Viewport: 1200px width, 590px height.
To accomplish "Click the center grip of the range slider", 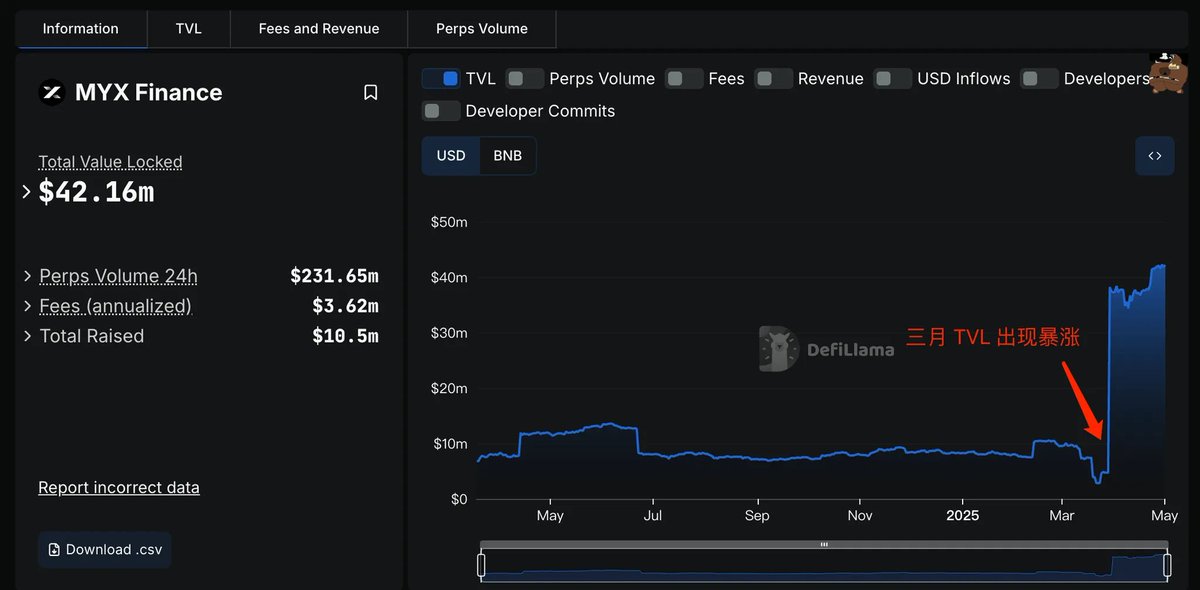I will tap(824, 545).
